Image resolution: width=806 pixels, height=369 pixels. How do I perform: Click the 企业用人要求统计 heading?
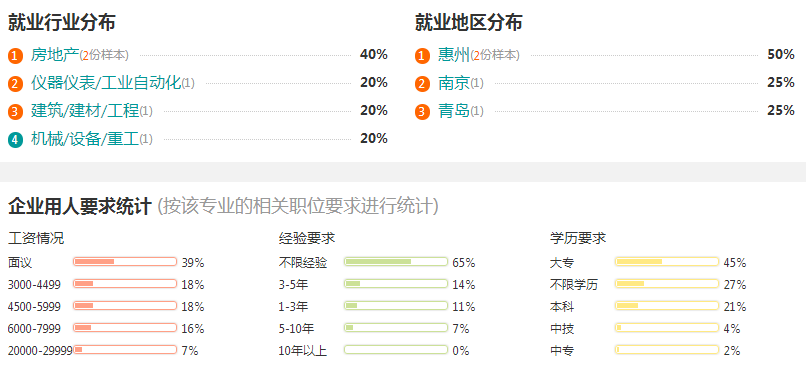click(80, 206)
